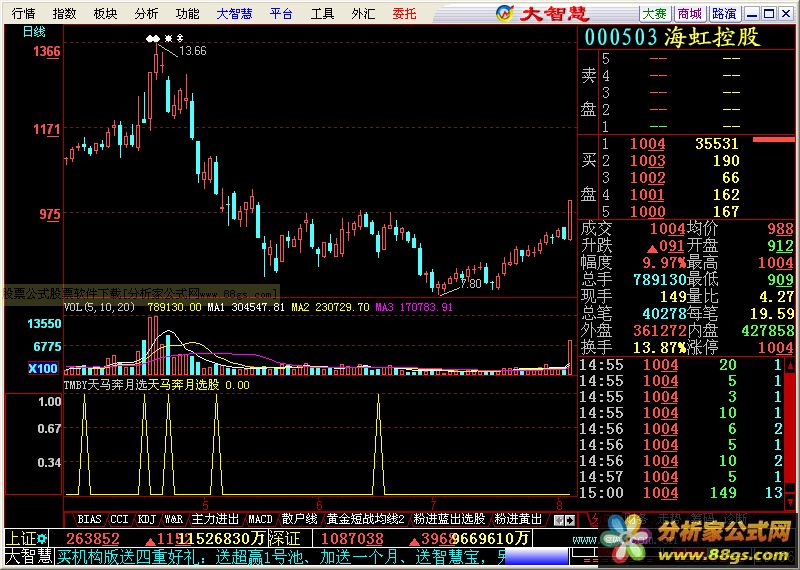
Task: Click the 路演 button in title bar
Action: 724,14
